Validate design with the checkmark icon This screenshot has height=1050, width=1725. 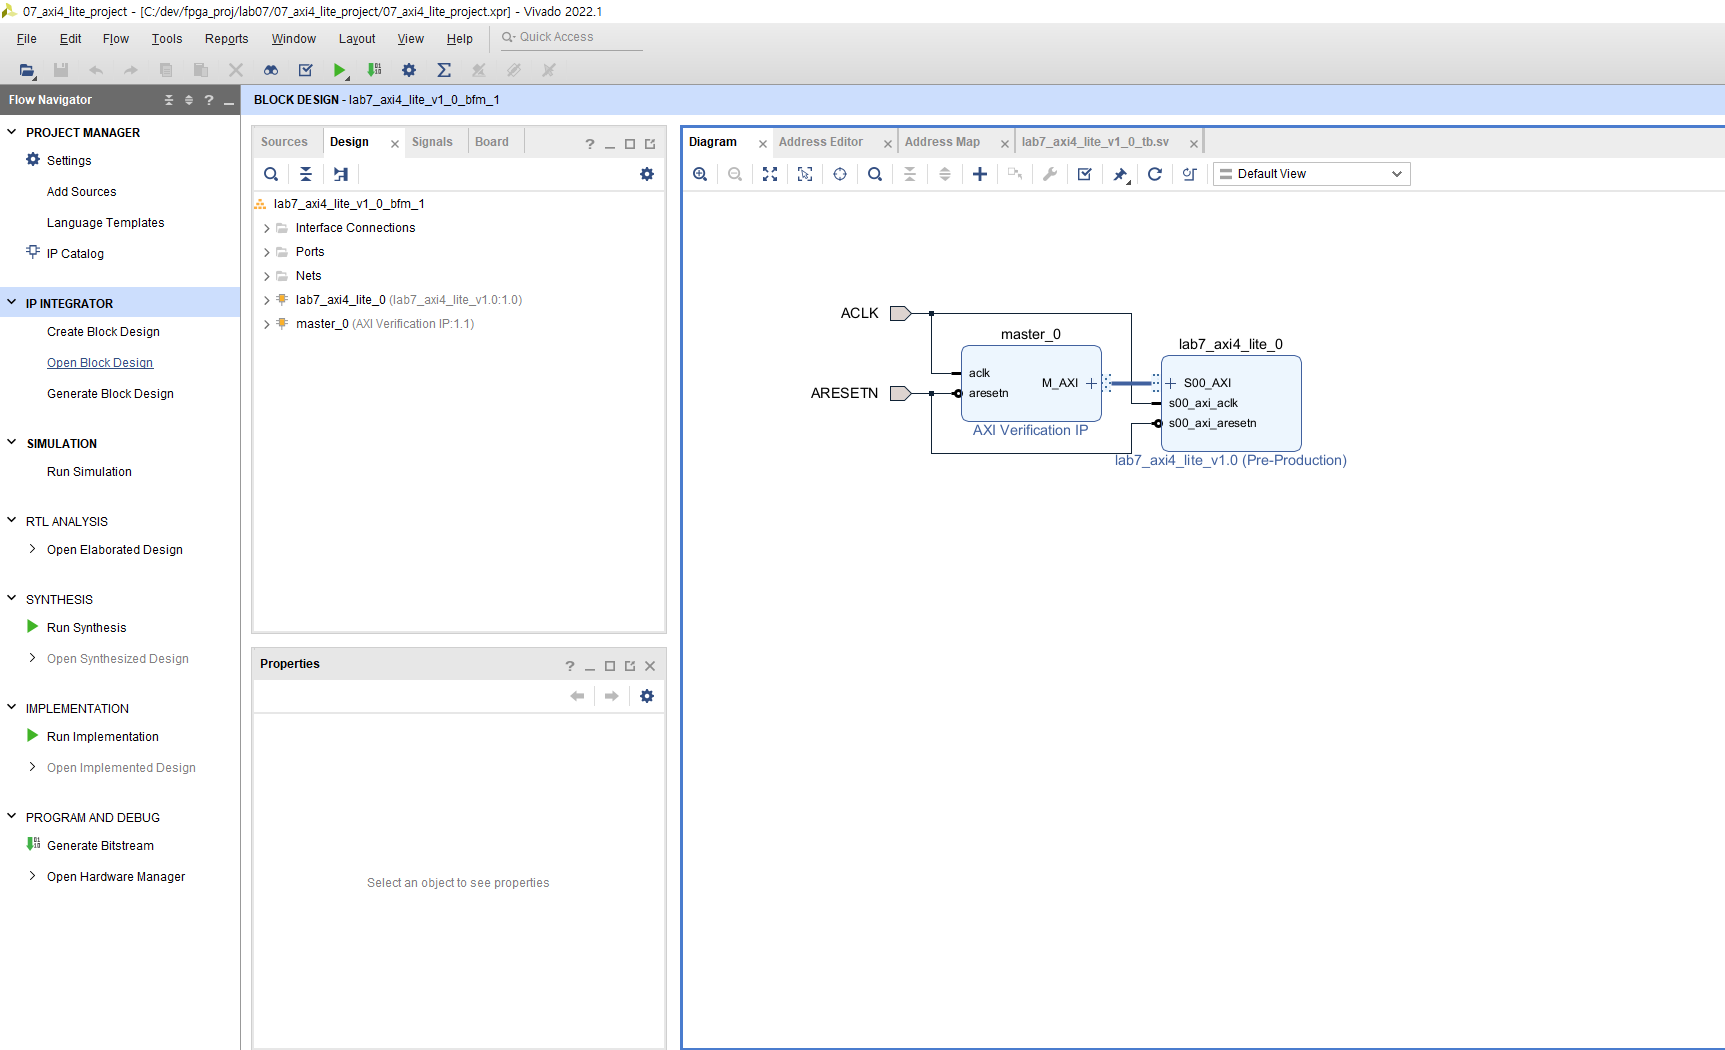[1085, 174]
